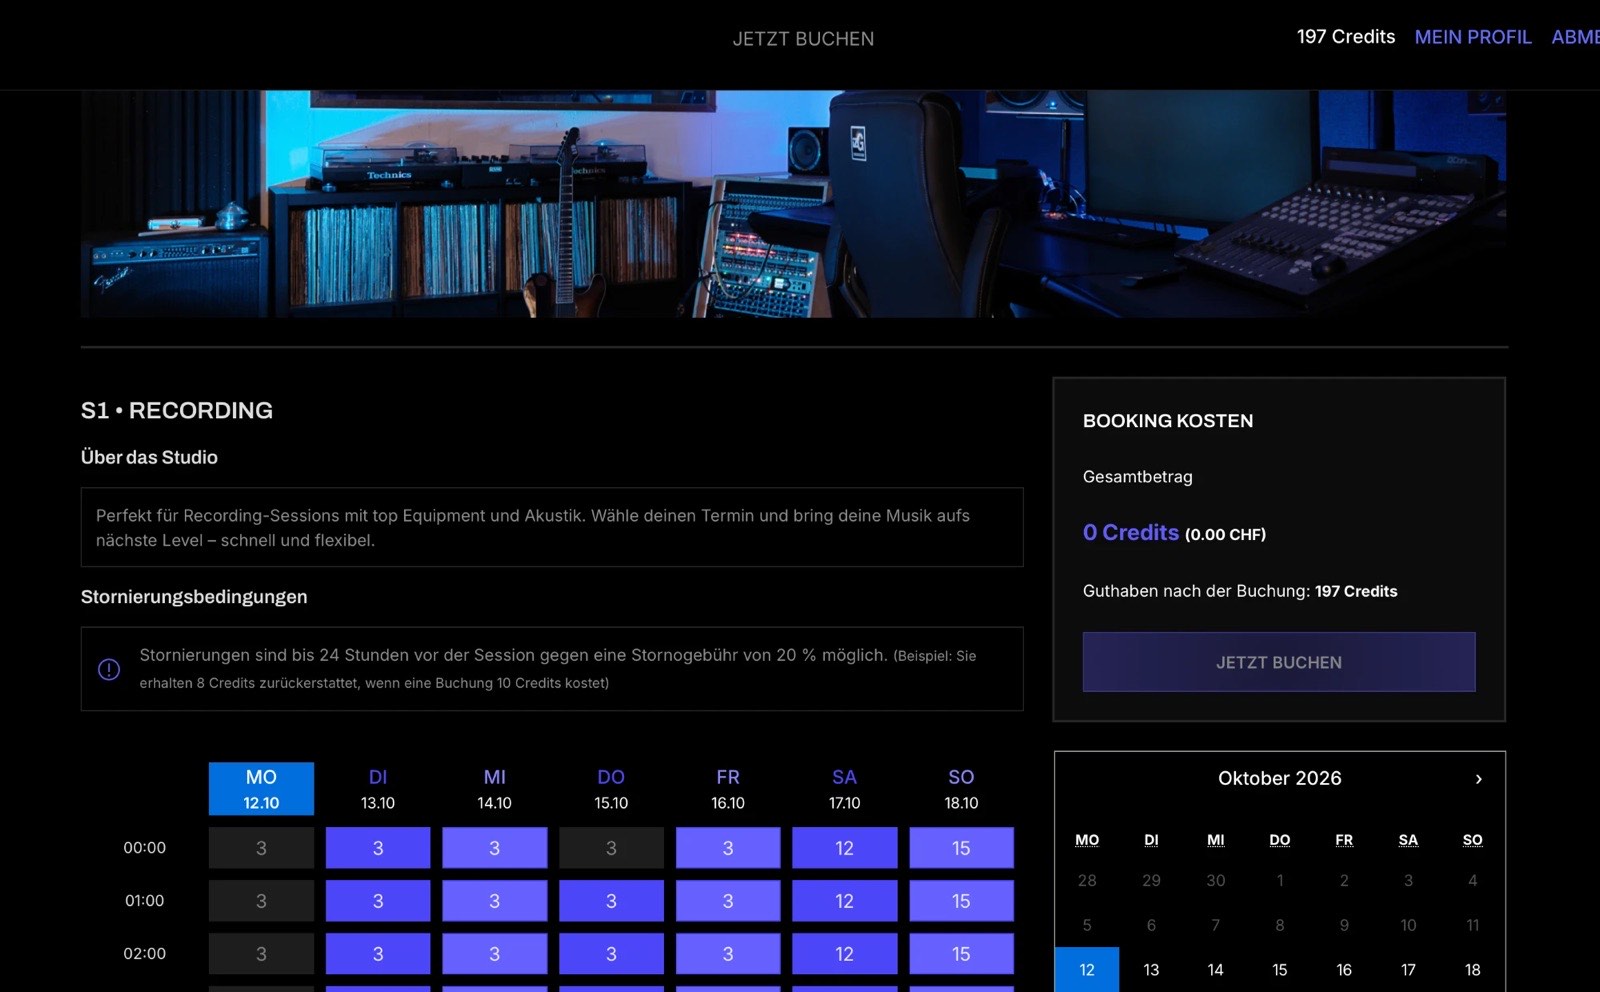The height and width of the screenshot is (992, 1600).
Task: Book Wednesday 00:00 slot
Action: pyautogui.click(x=495, y=848)
